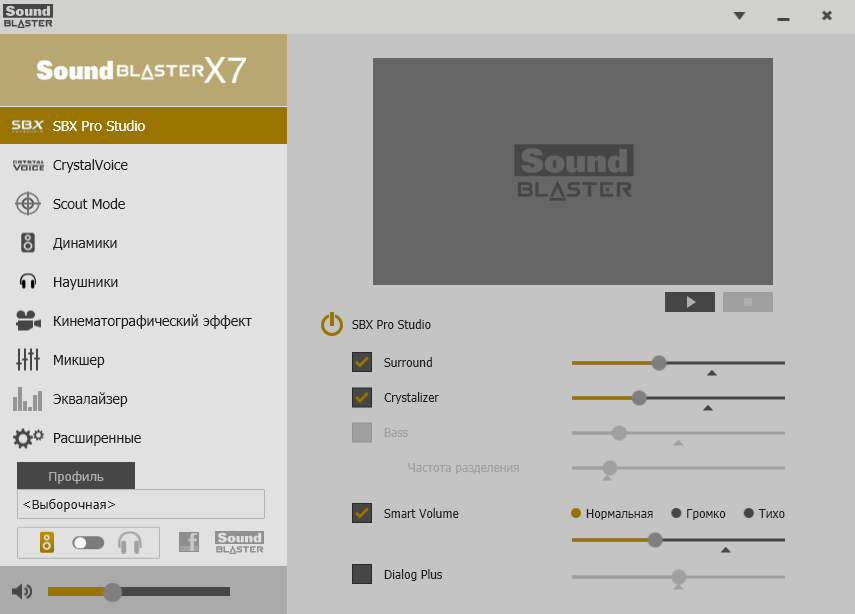Click the CrystalVoice logo icon
The width and height of the screenshot is (855, 614).
coord(28,165)
